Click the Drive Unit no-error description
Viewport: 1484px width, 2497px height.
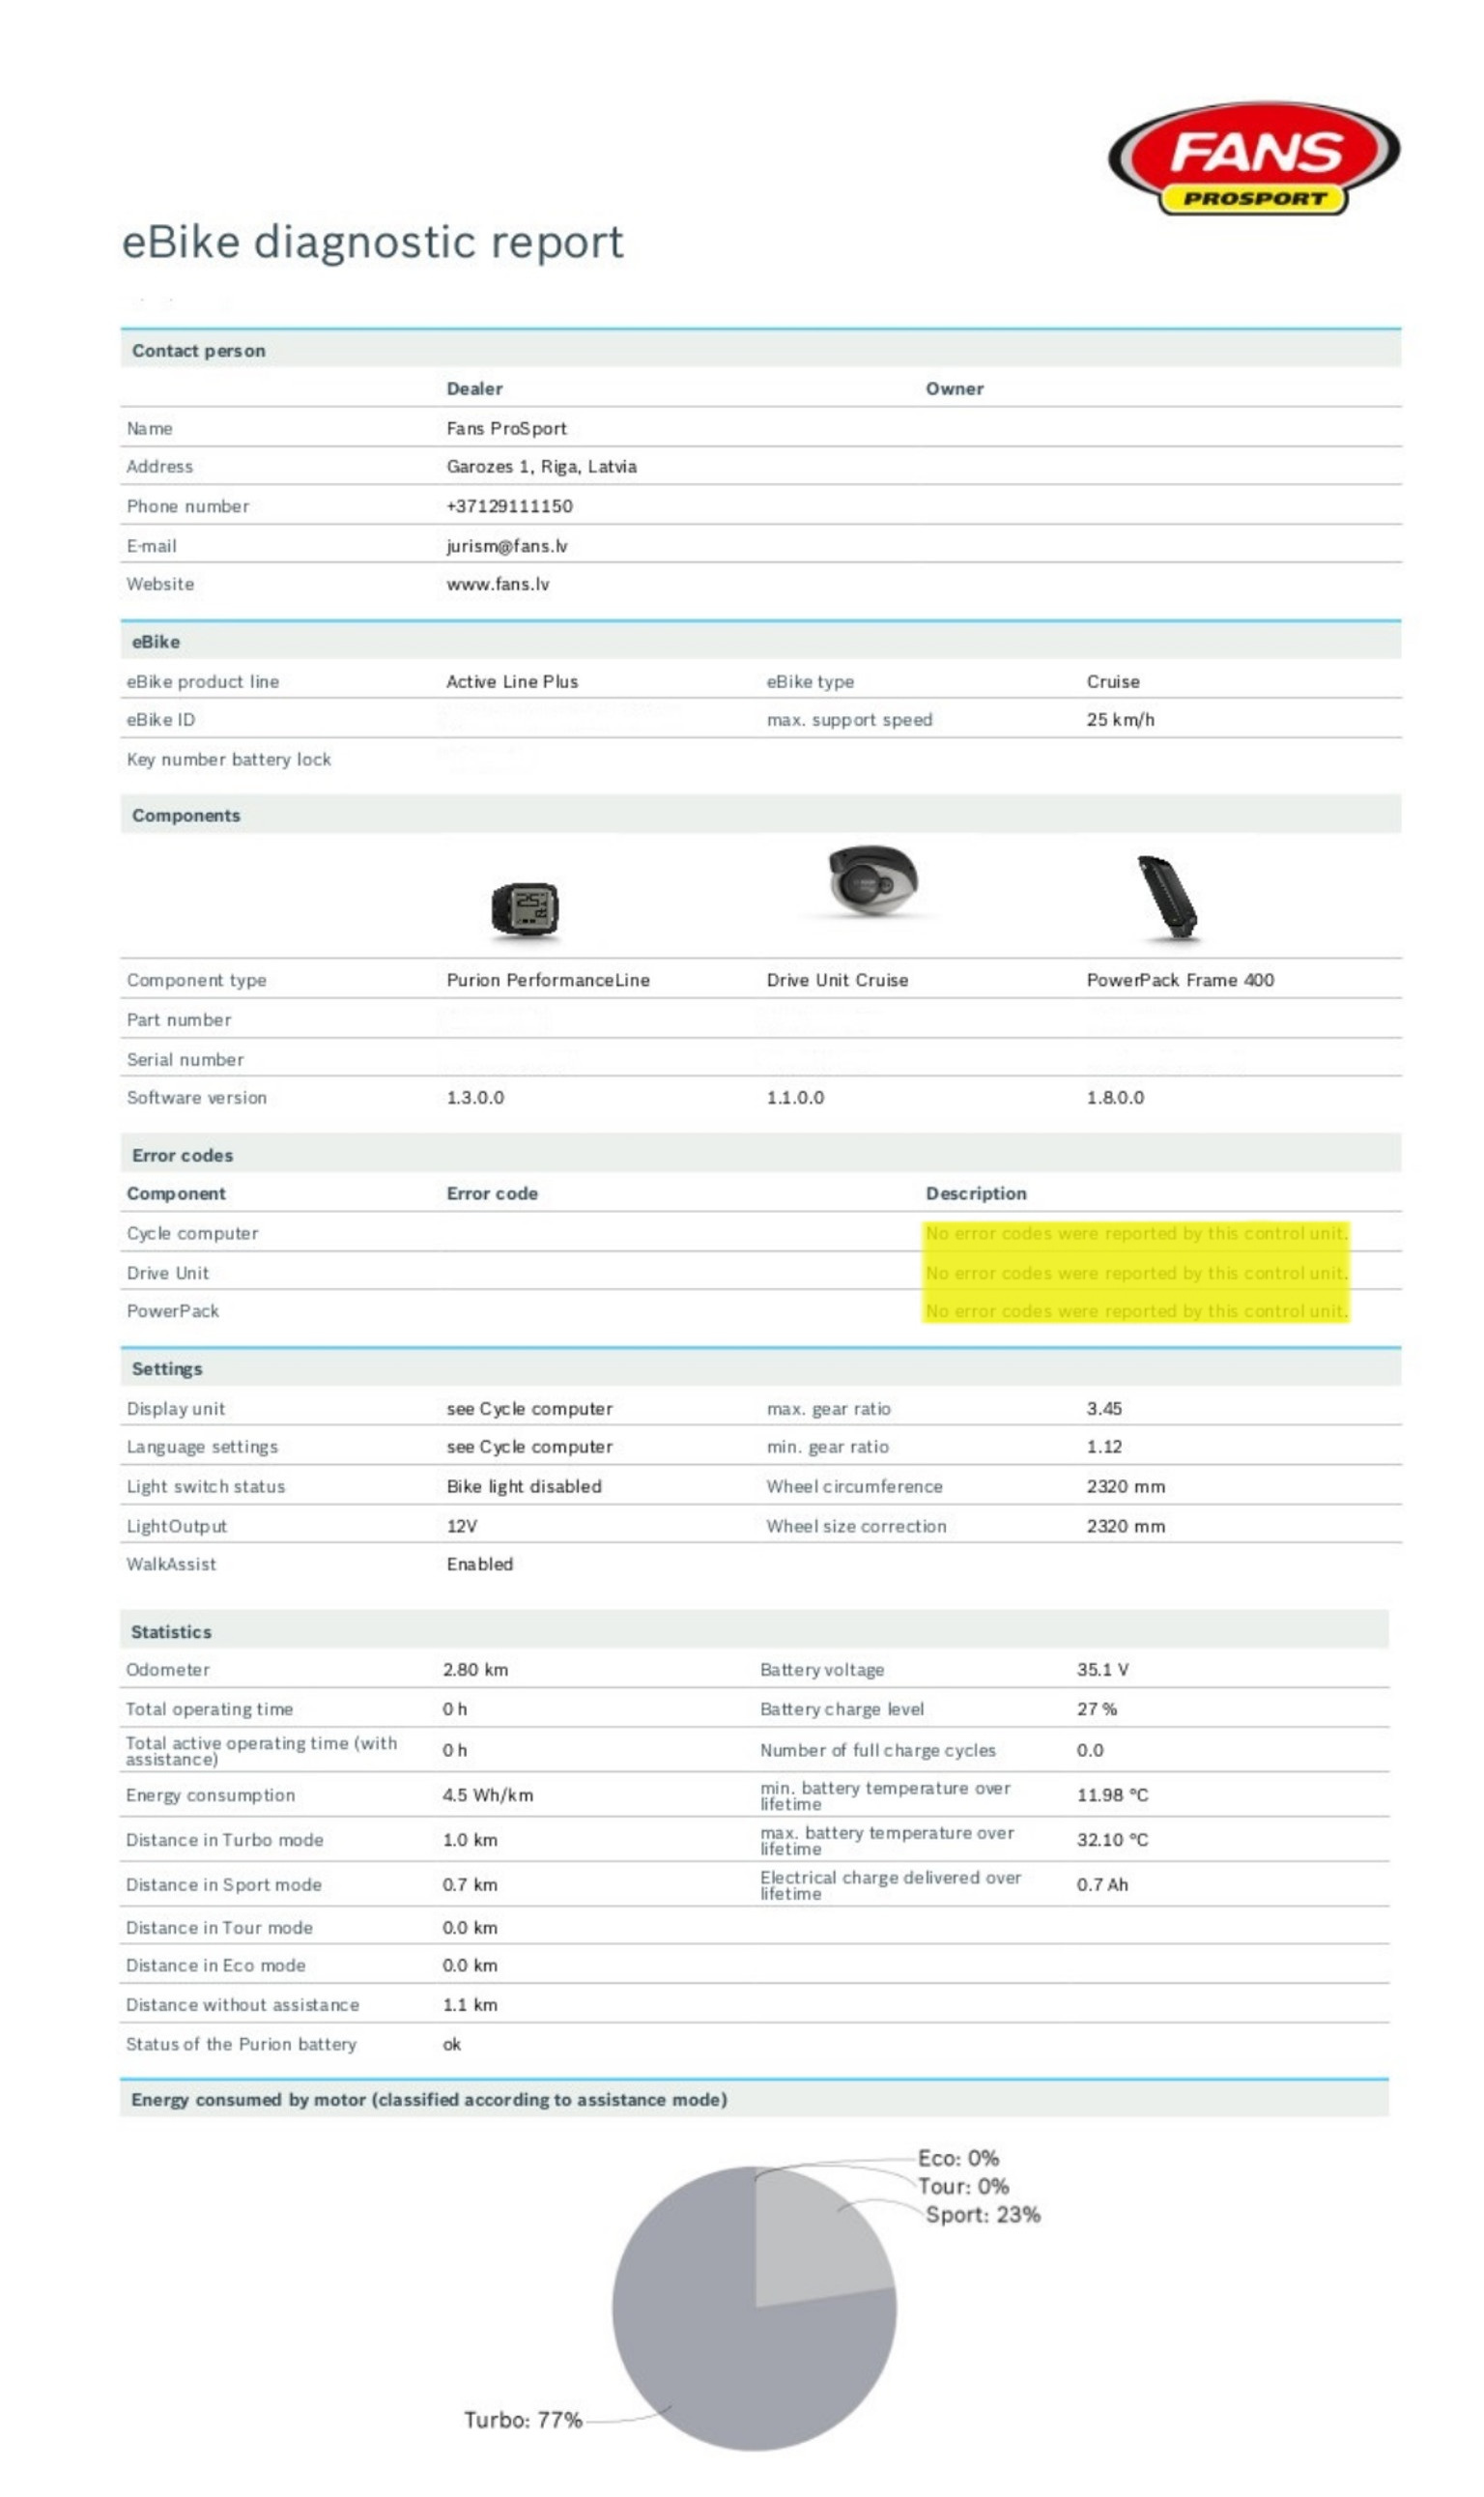coord(1136,1273)
